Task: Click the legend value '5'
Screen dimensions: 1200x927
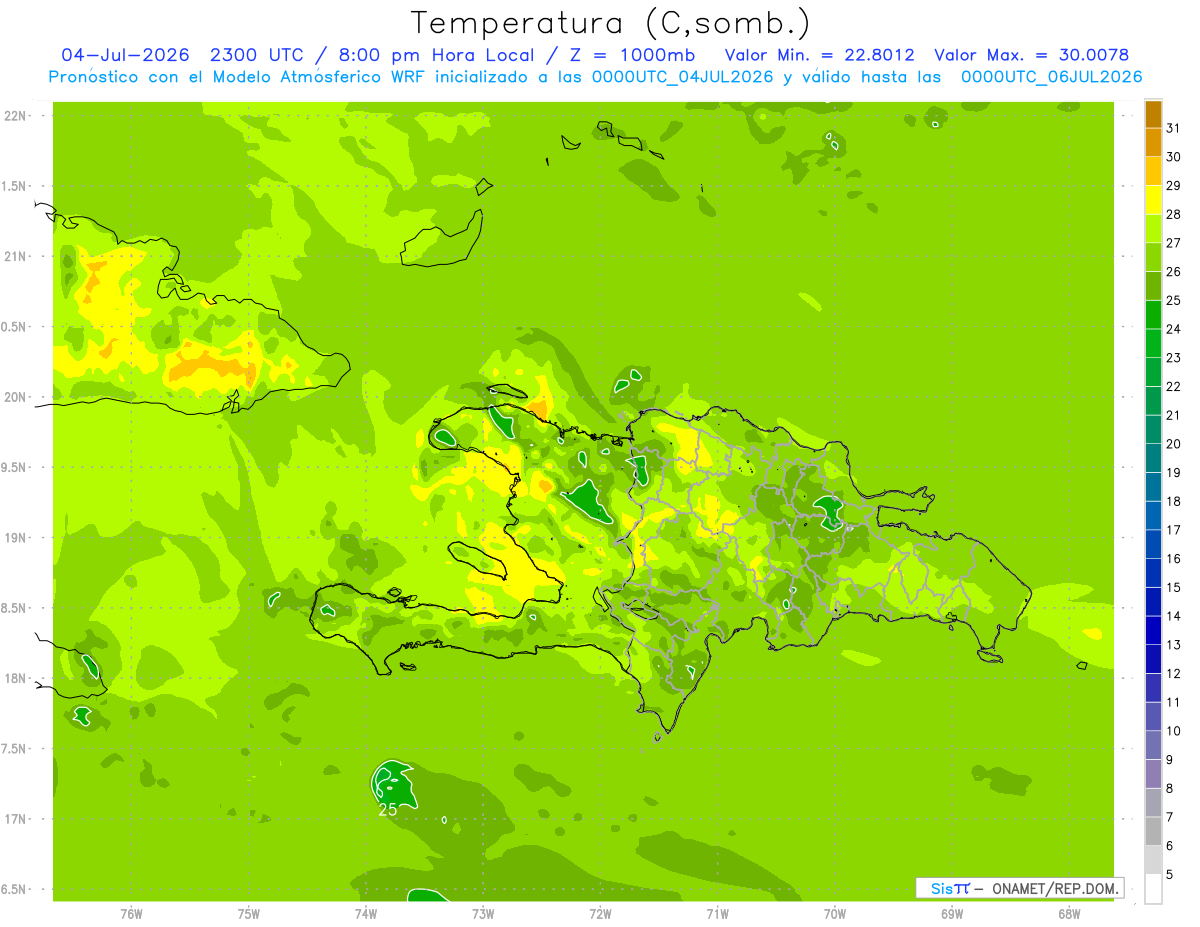Action: [1169, 875]
